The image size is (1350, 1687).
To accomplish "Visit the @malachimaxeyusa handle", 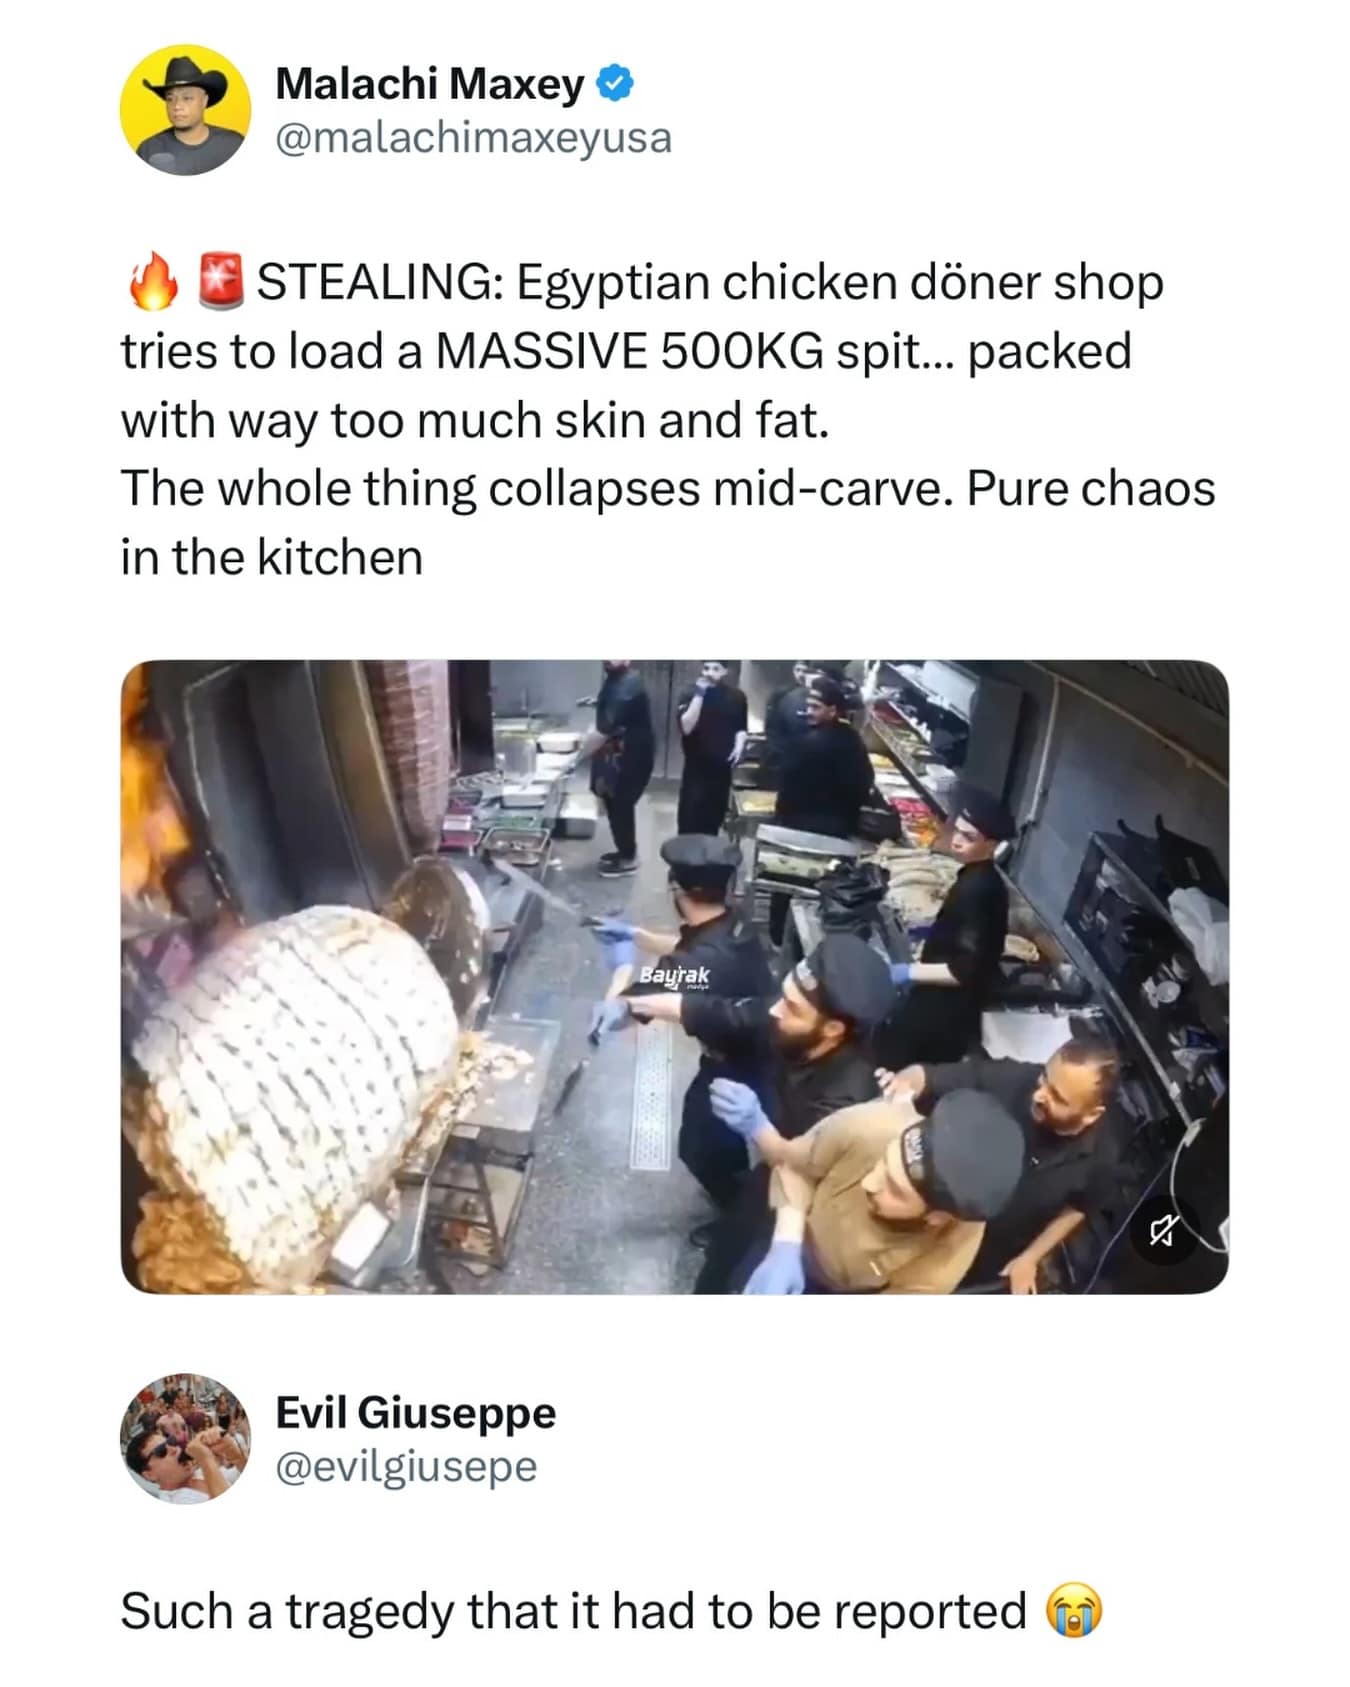I will pyautogui.click(x=473, y=138).
